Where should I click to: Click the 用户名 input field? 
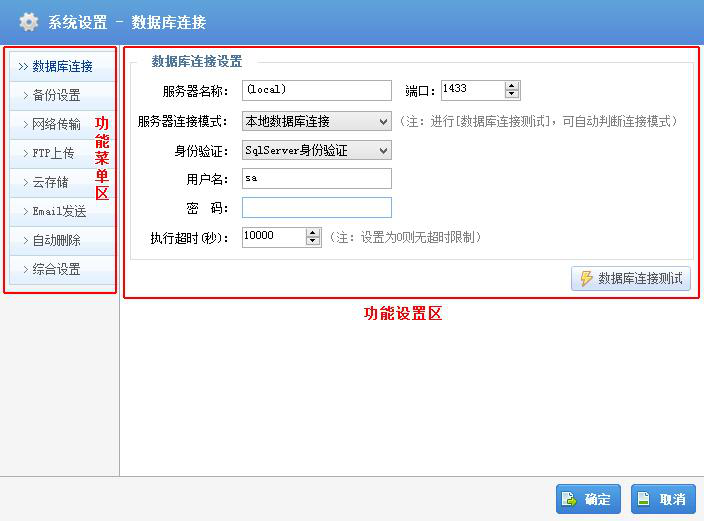pos(317,179)
